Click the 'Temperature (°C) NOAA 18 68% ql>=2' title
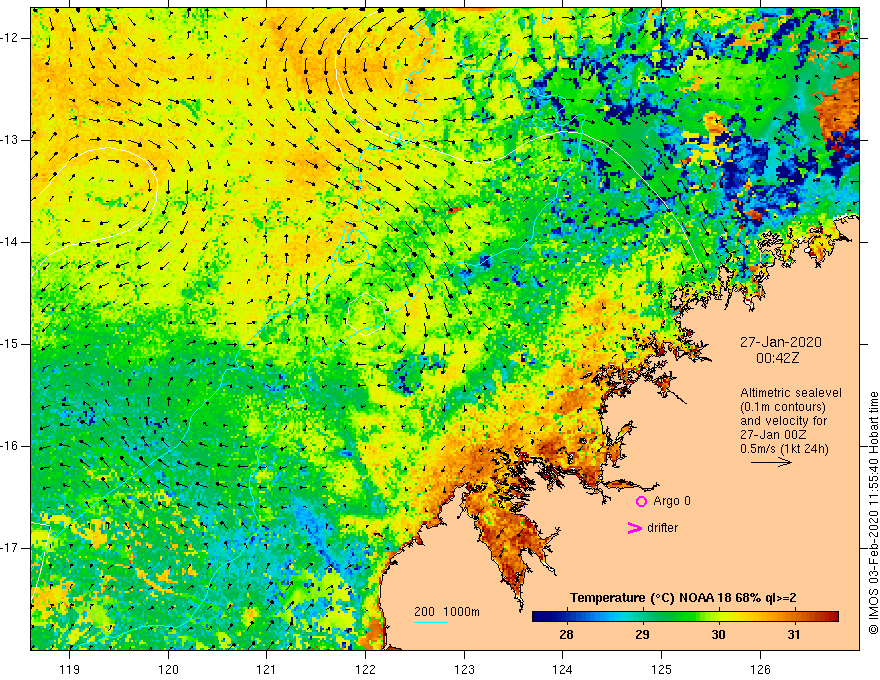 [x=683, y=598]
